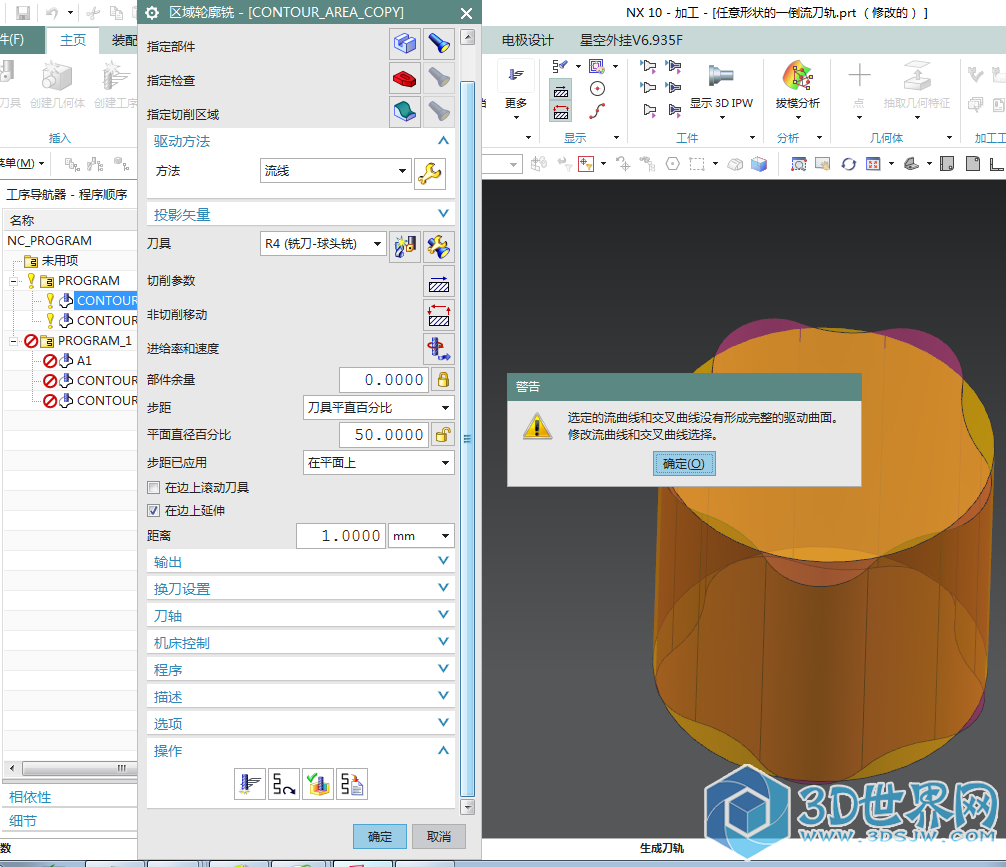
Task: Click the 部件余量 value field
Action: pos(384,380)
